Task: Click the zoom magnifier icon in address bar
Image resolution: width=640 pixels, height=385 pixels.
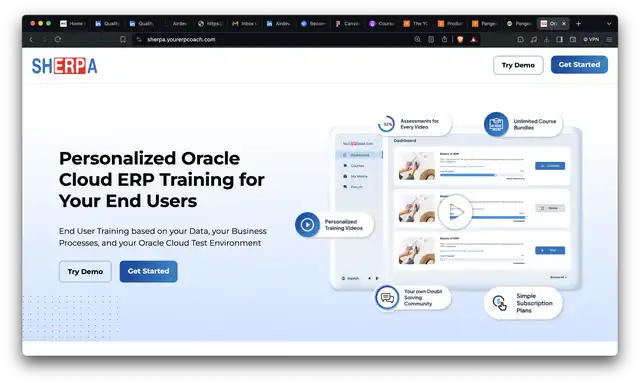Action: coord(418,40)
